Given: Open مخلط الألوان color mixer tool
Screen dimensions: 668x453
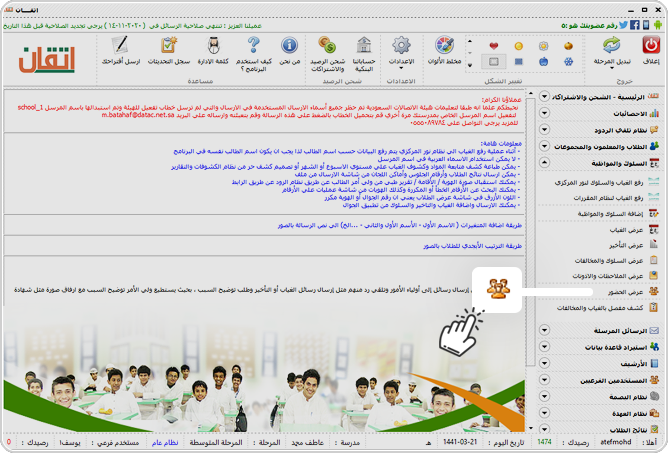Looking at the screenshot, I should pyautogui.click(x=444, y=45).
